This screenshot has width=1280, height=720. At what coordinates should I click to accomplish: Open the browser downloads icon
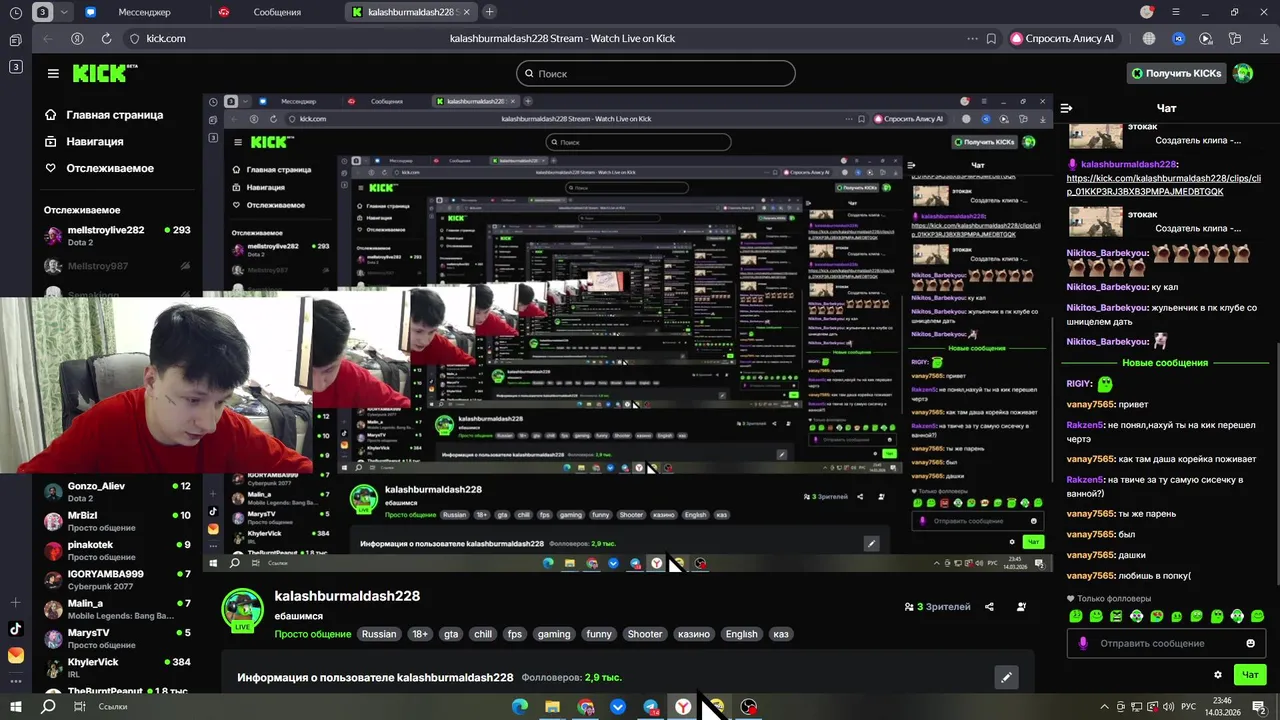(1263, 38)
